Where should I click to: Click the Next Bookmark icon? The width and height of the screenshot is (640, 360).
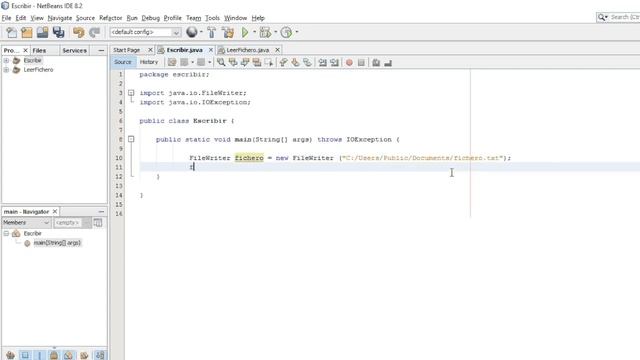click(x=295, y=62)
